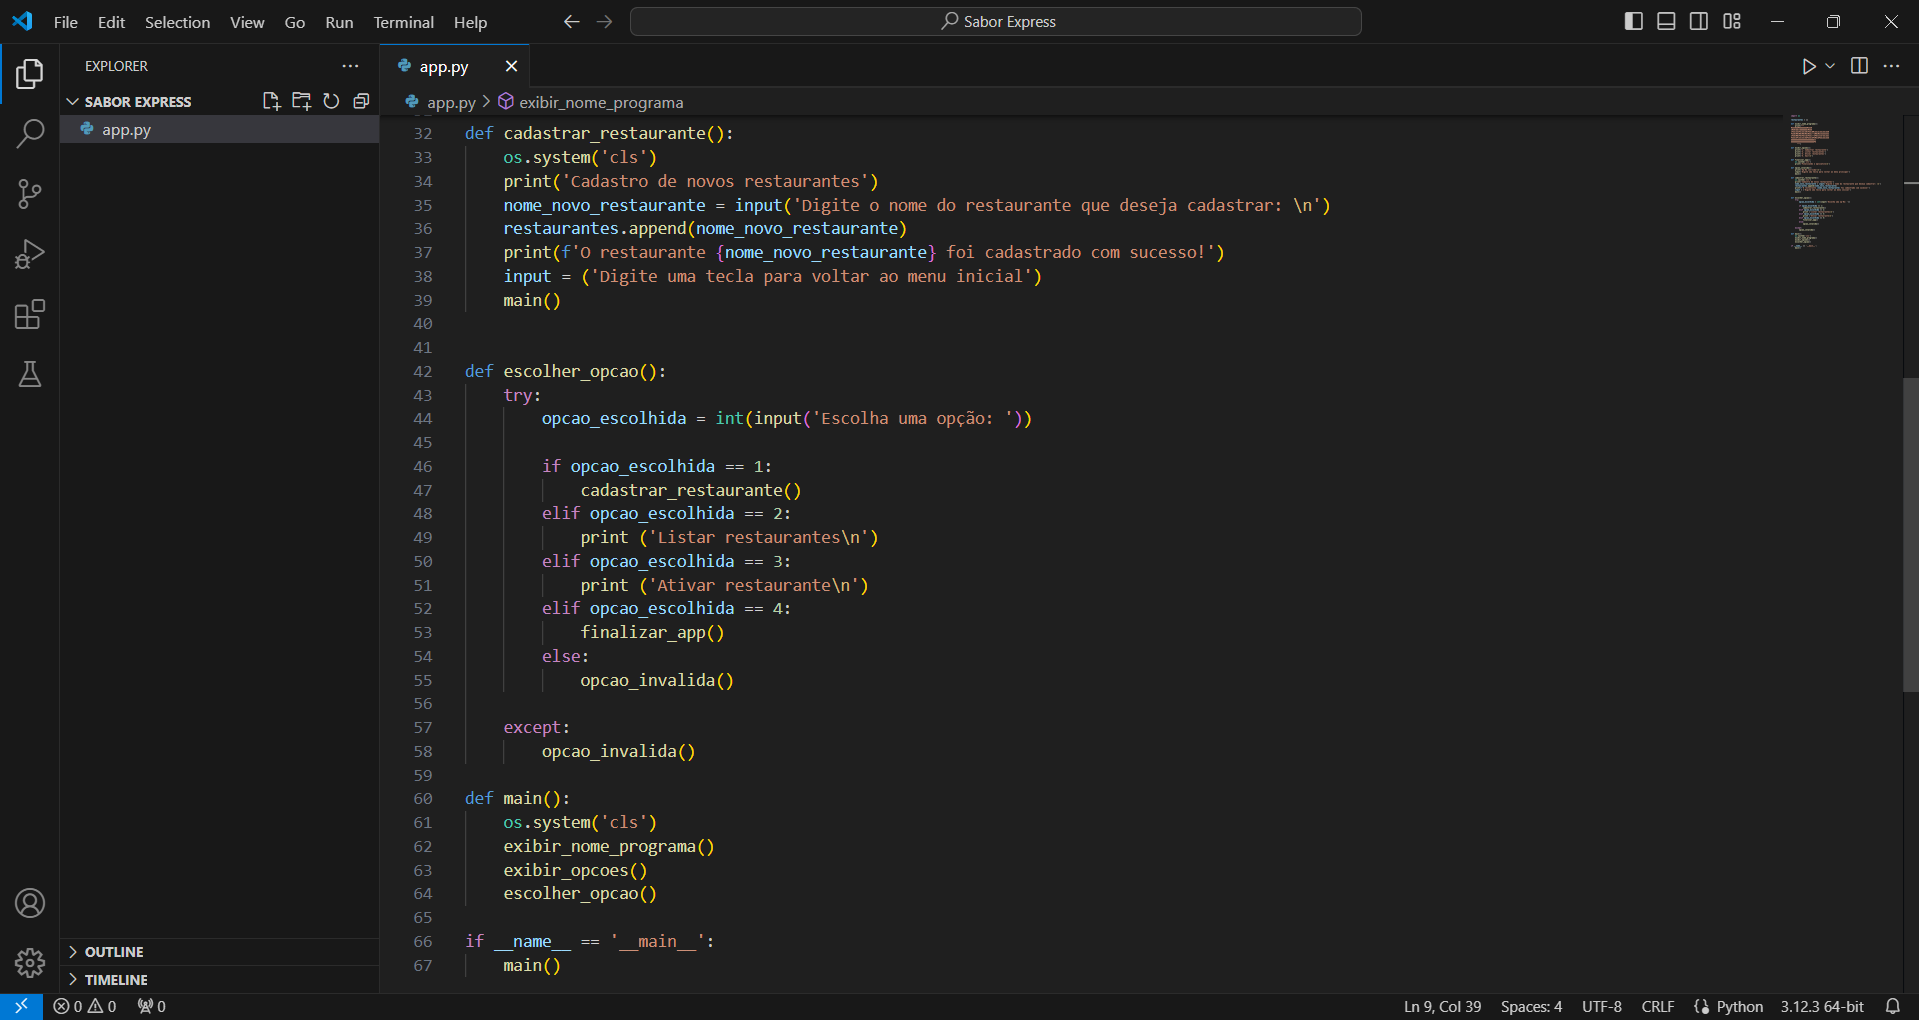Open the Explorer view in activity bar
Image resolution: width=1919 pixels, height=1020 pixels.
click(30, 73)
